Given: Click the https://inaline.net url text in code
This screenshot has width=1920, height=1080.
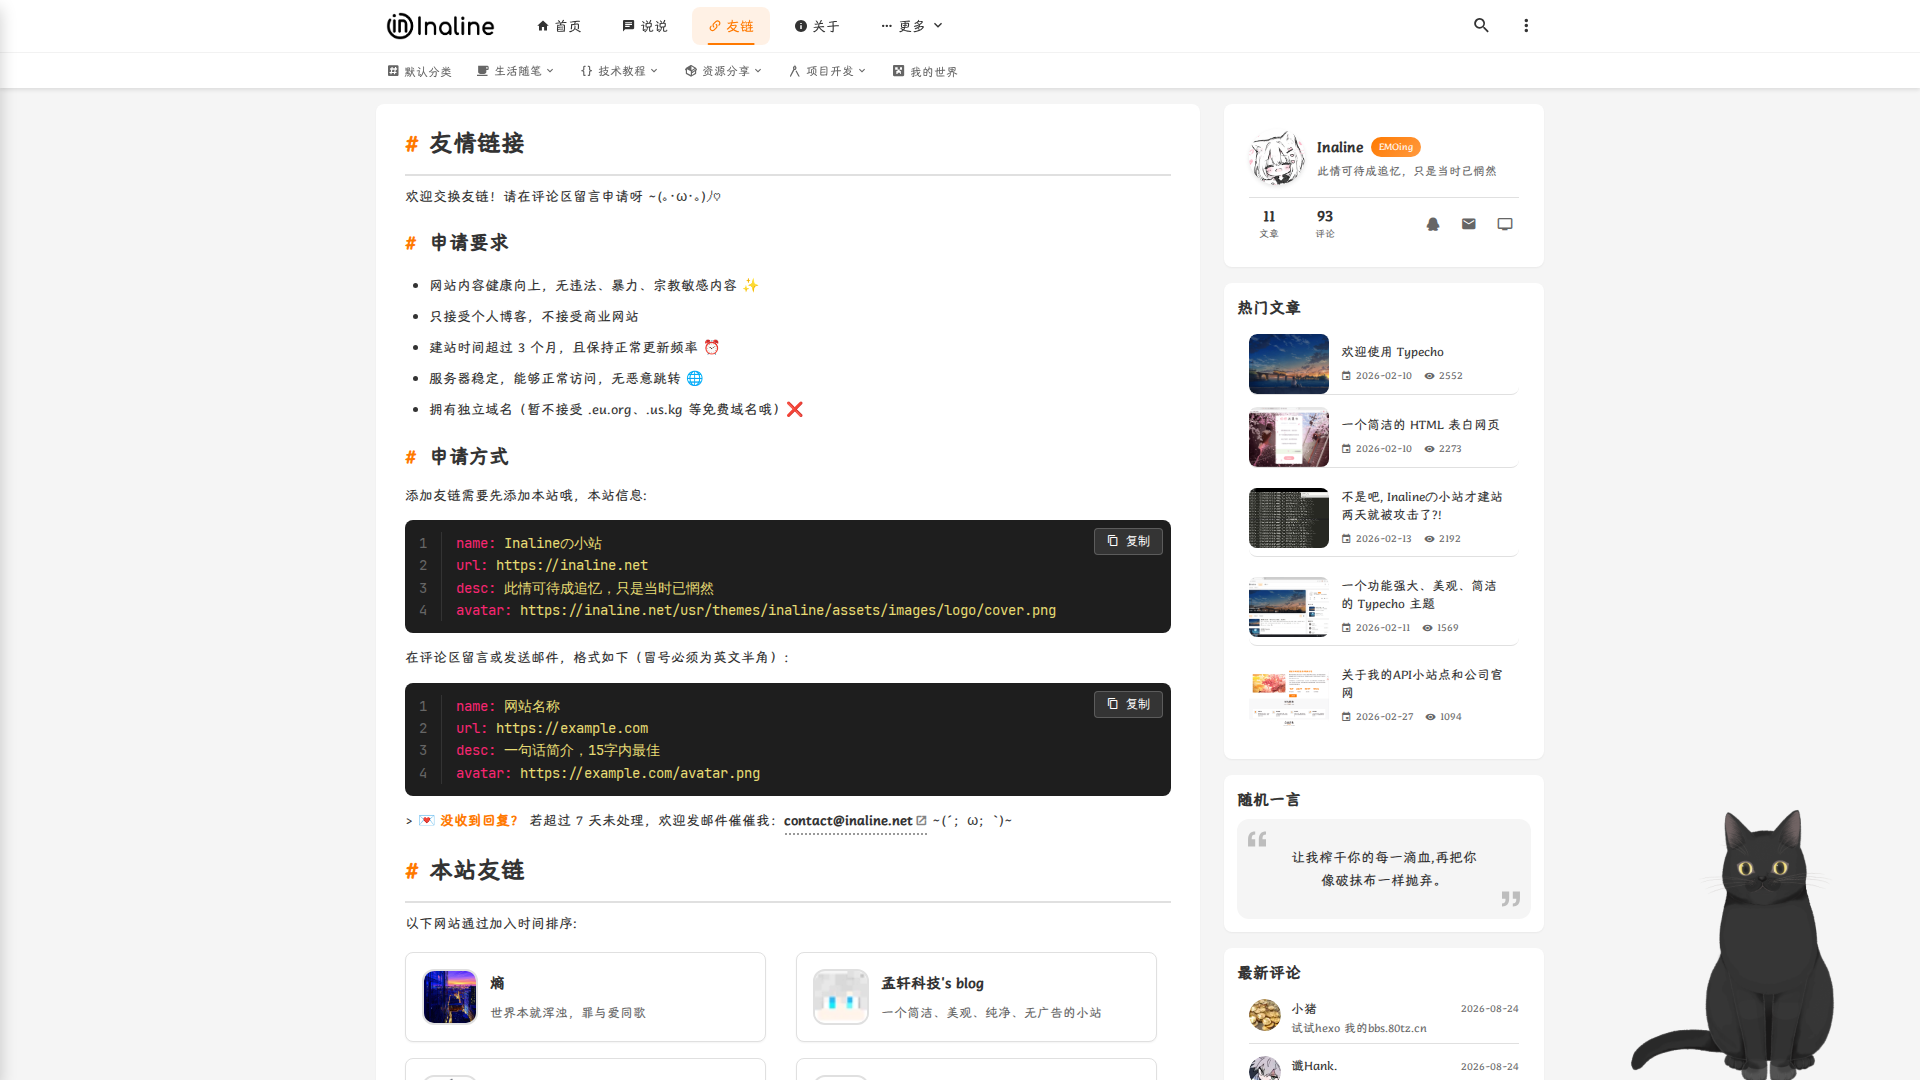Looking at the screenshot, I should click(572, 565).
